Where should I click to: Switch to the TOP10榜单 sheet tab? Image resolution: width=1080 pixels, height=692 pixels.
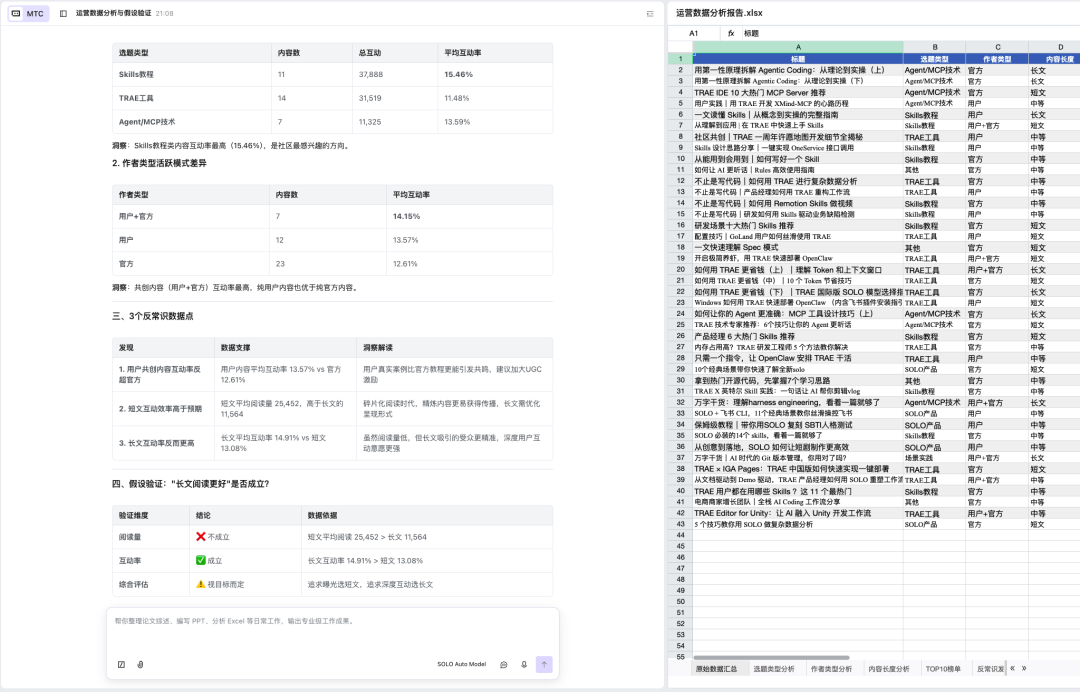943,669
